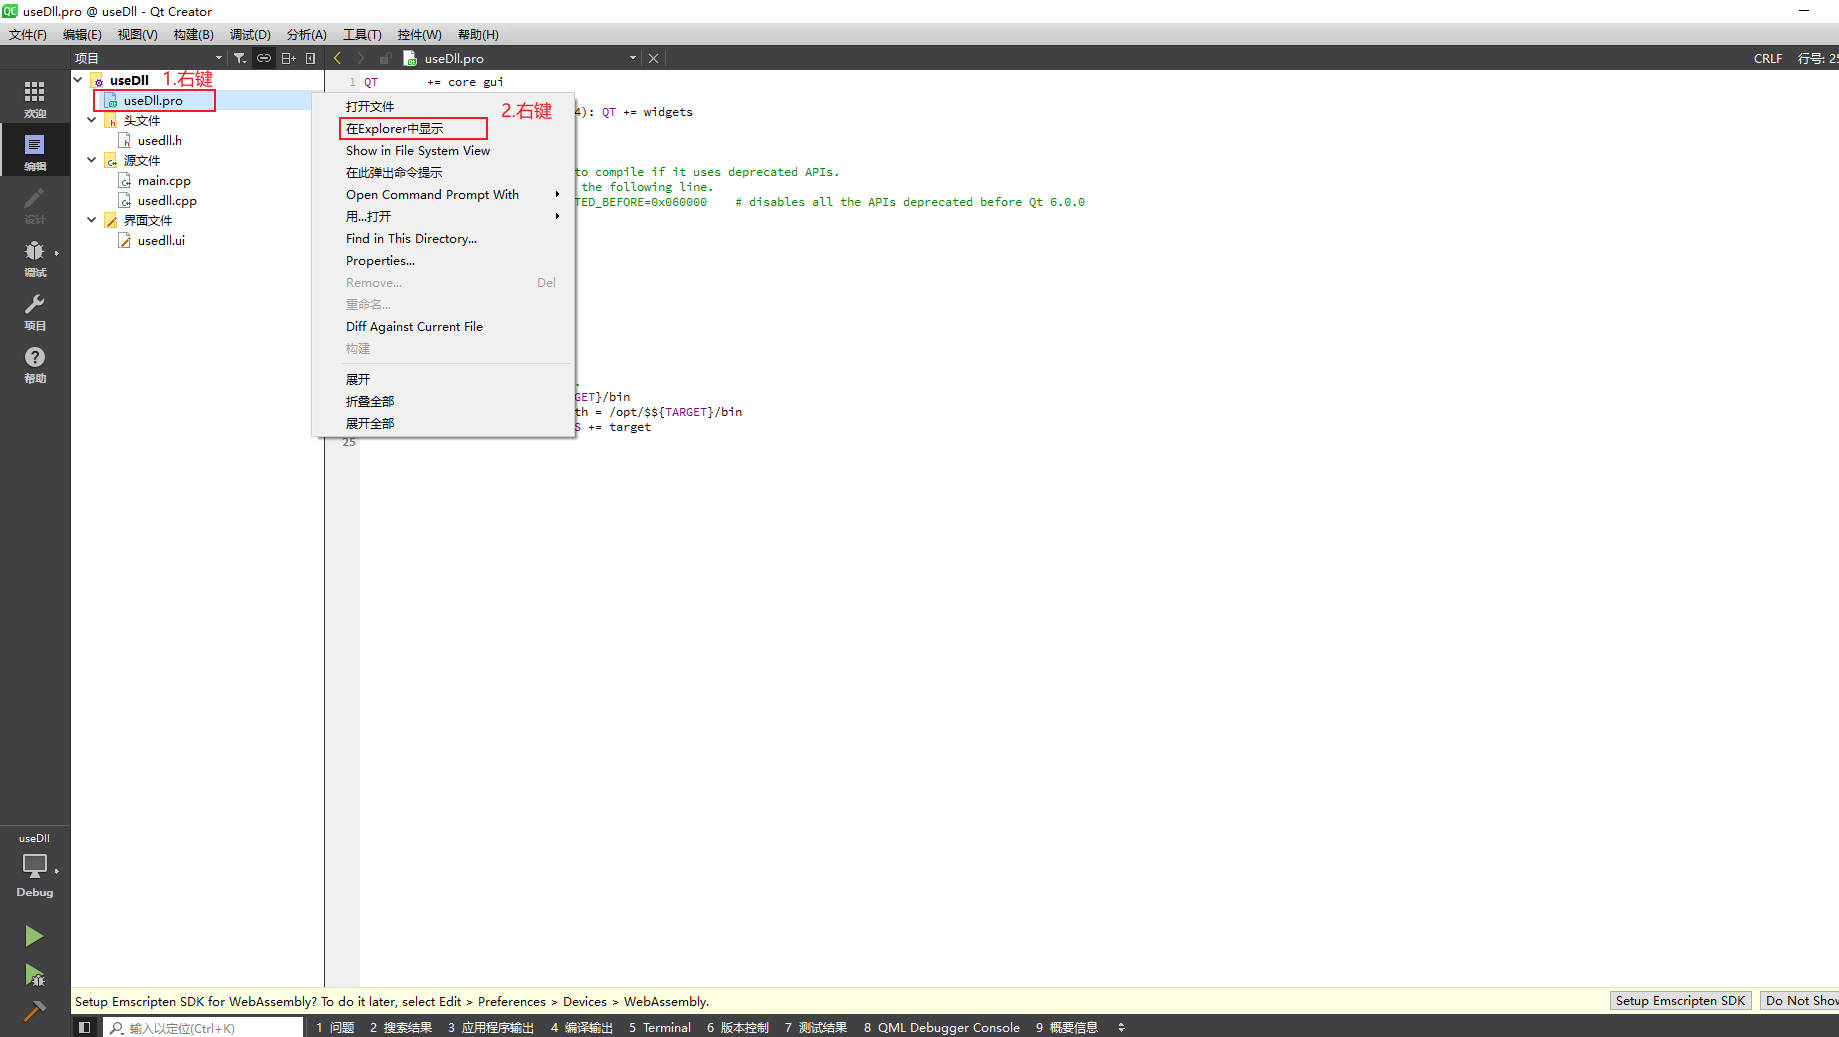1839x1037 pixels.
Task: Open the 1 问题 output pane
Action: tap(335, 1027)
